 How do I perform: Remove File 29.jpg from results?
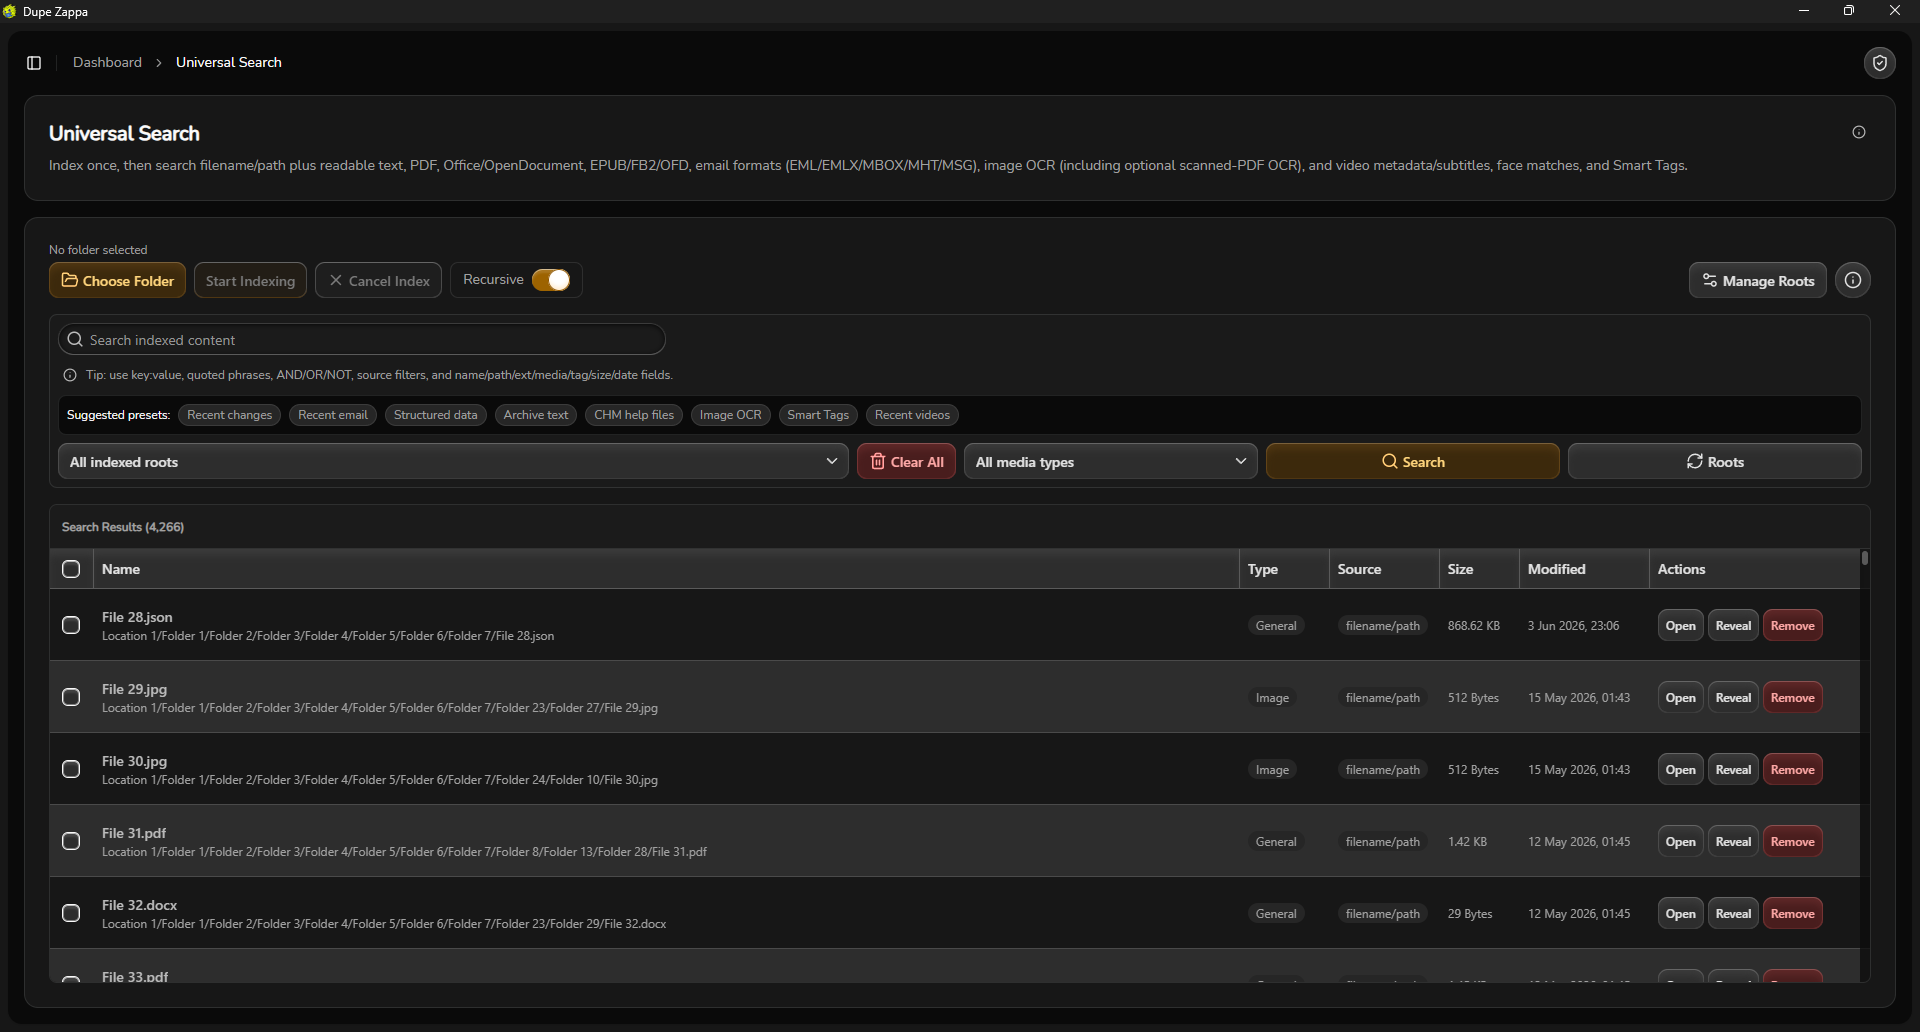[1793, 698]
